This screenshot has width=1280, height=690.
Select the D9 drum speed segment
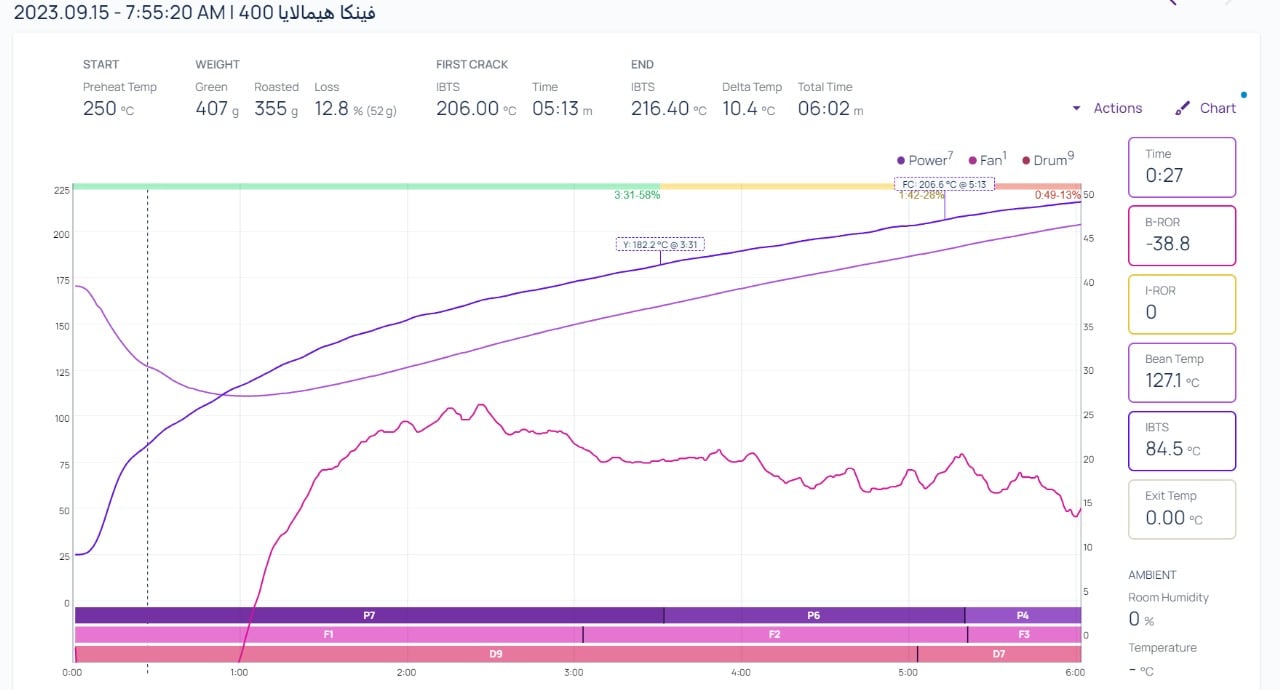(x=495, y=654)
